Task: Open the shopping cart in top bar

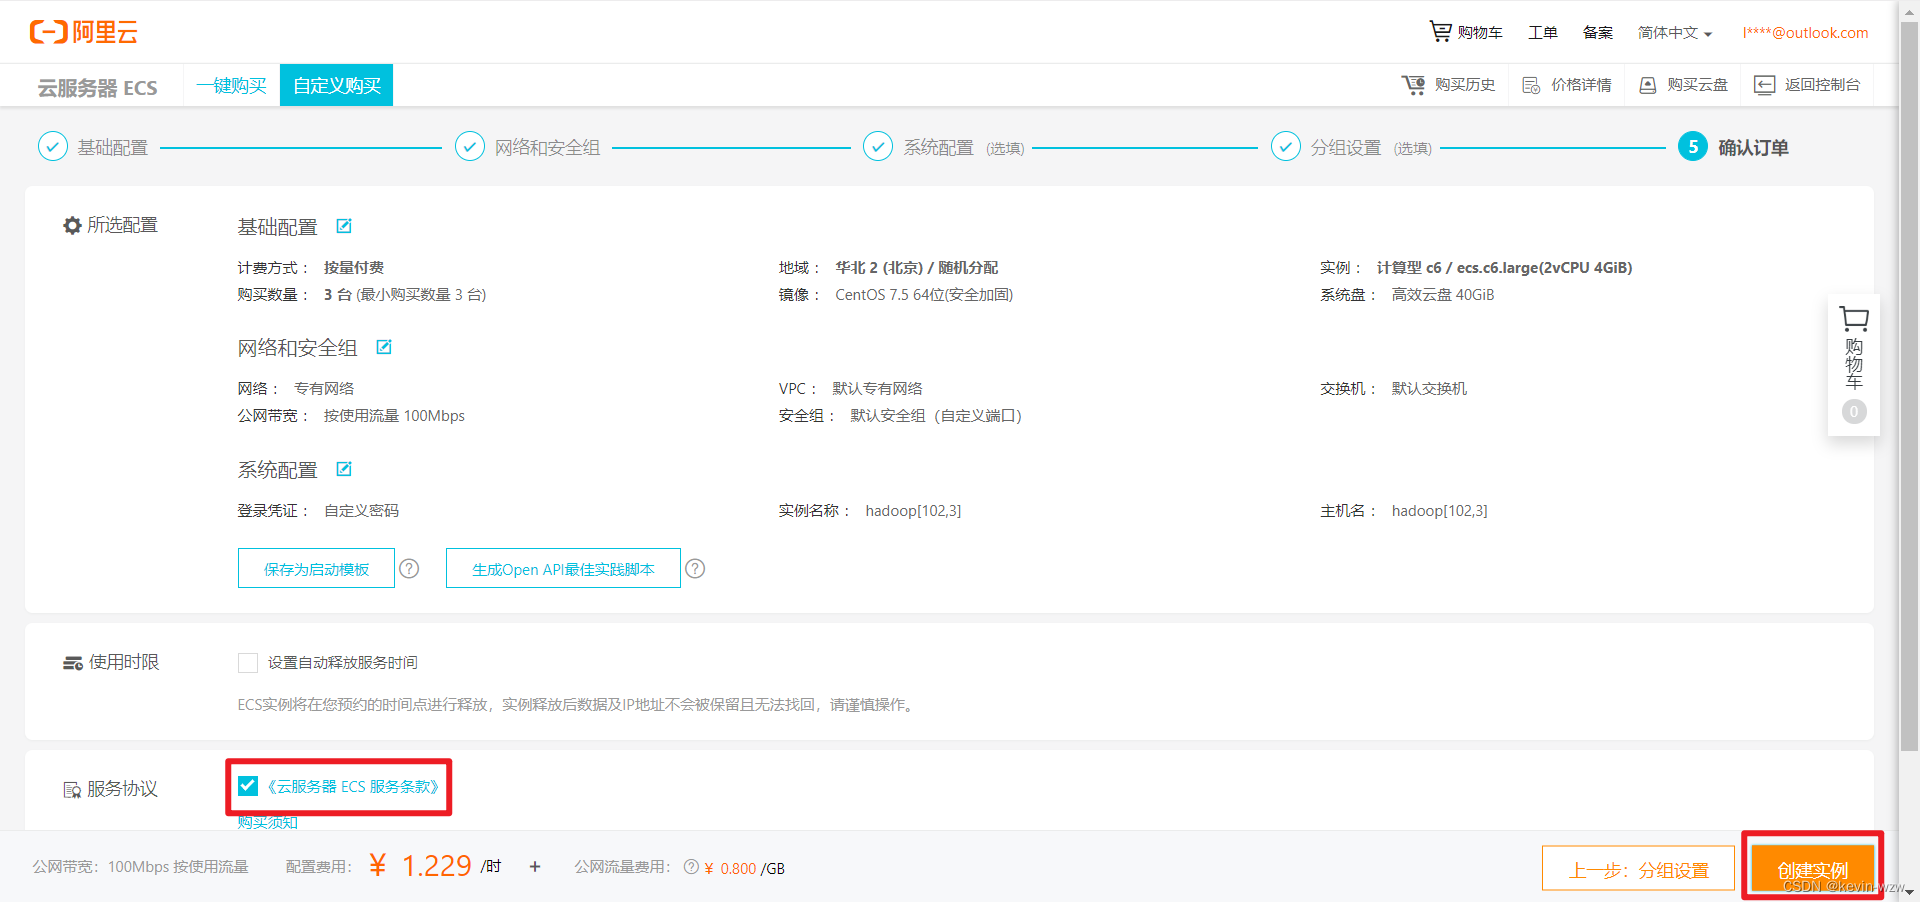Action: click(1466, 32)
